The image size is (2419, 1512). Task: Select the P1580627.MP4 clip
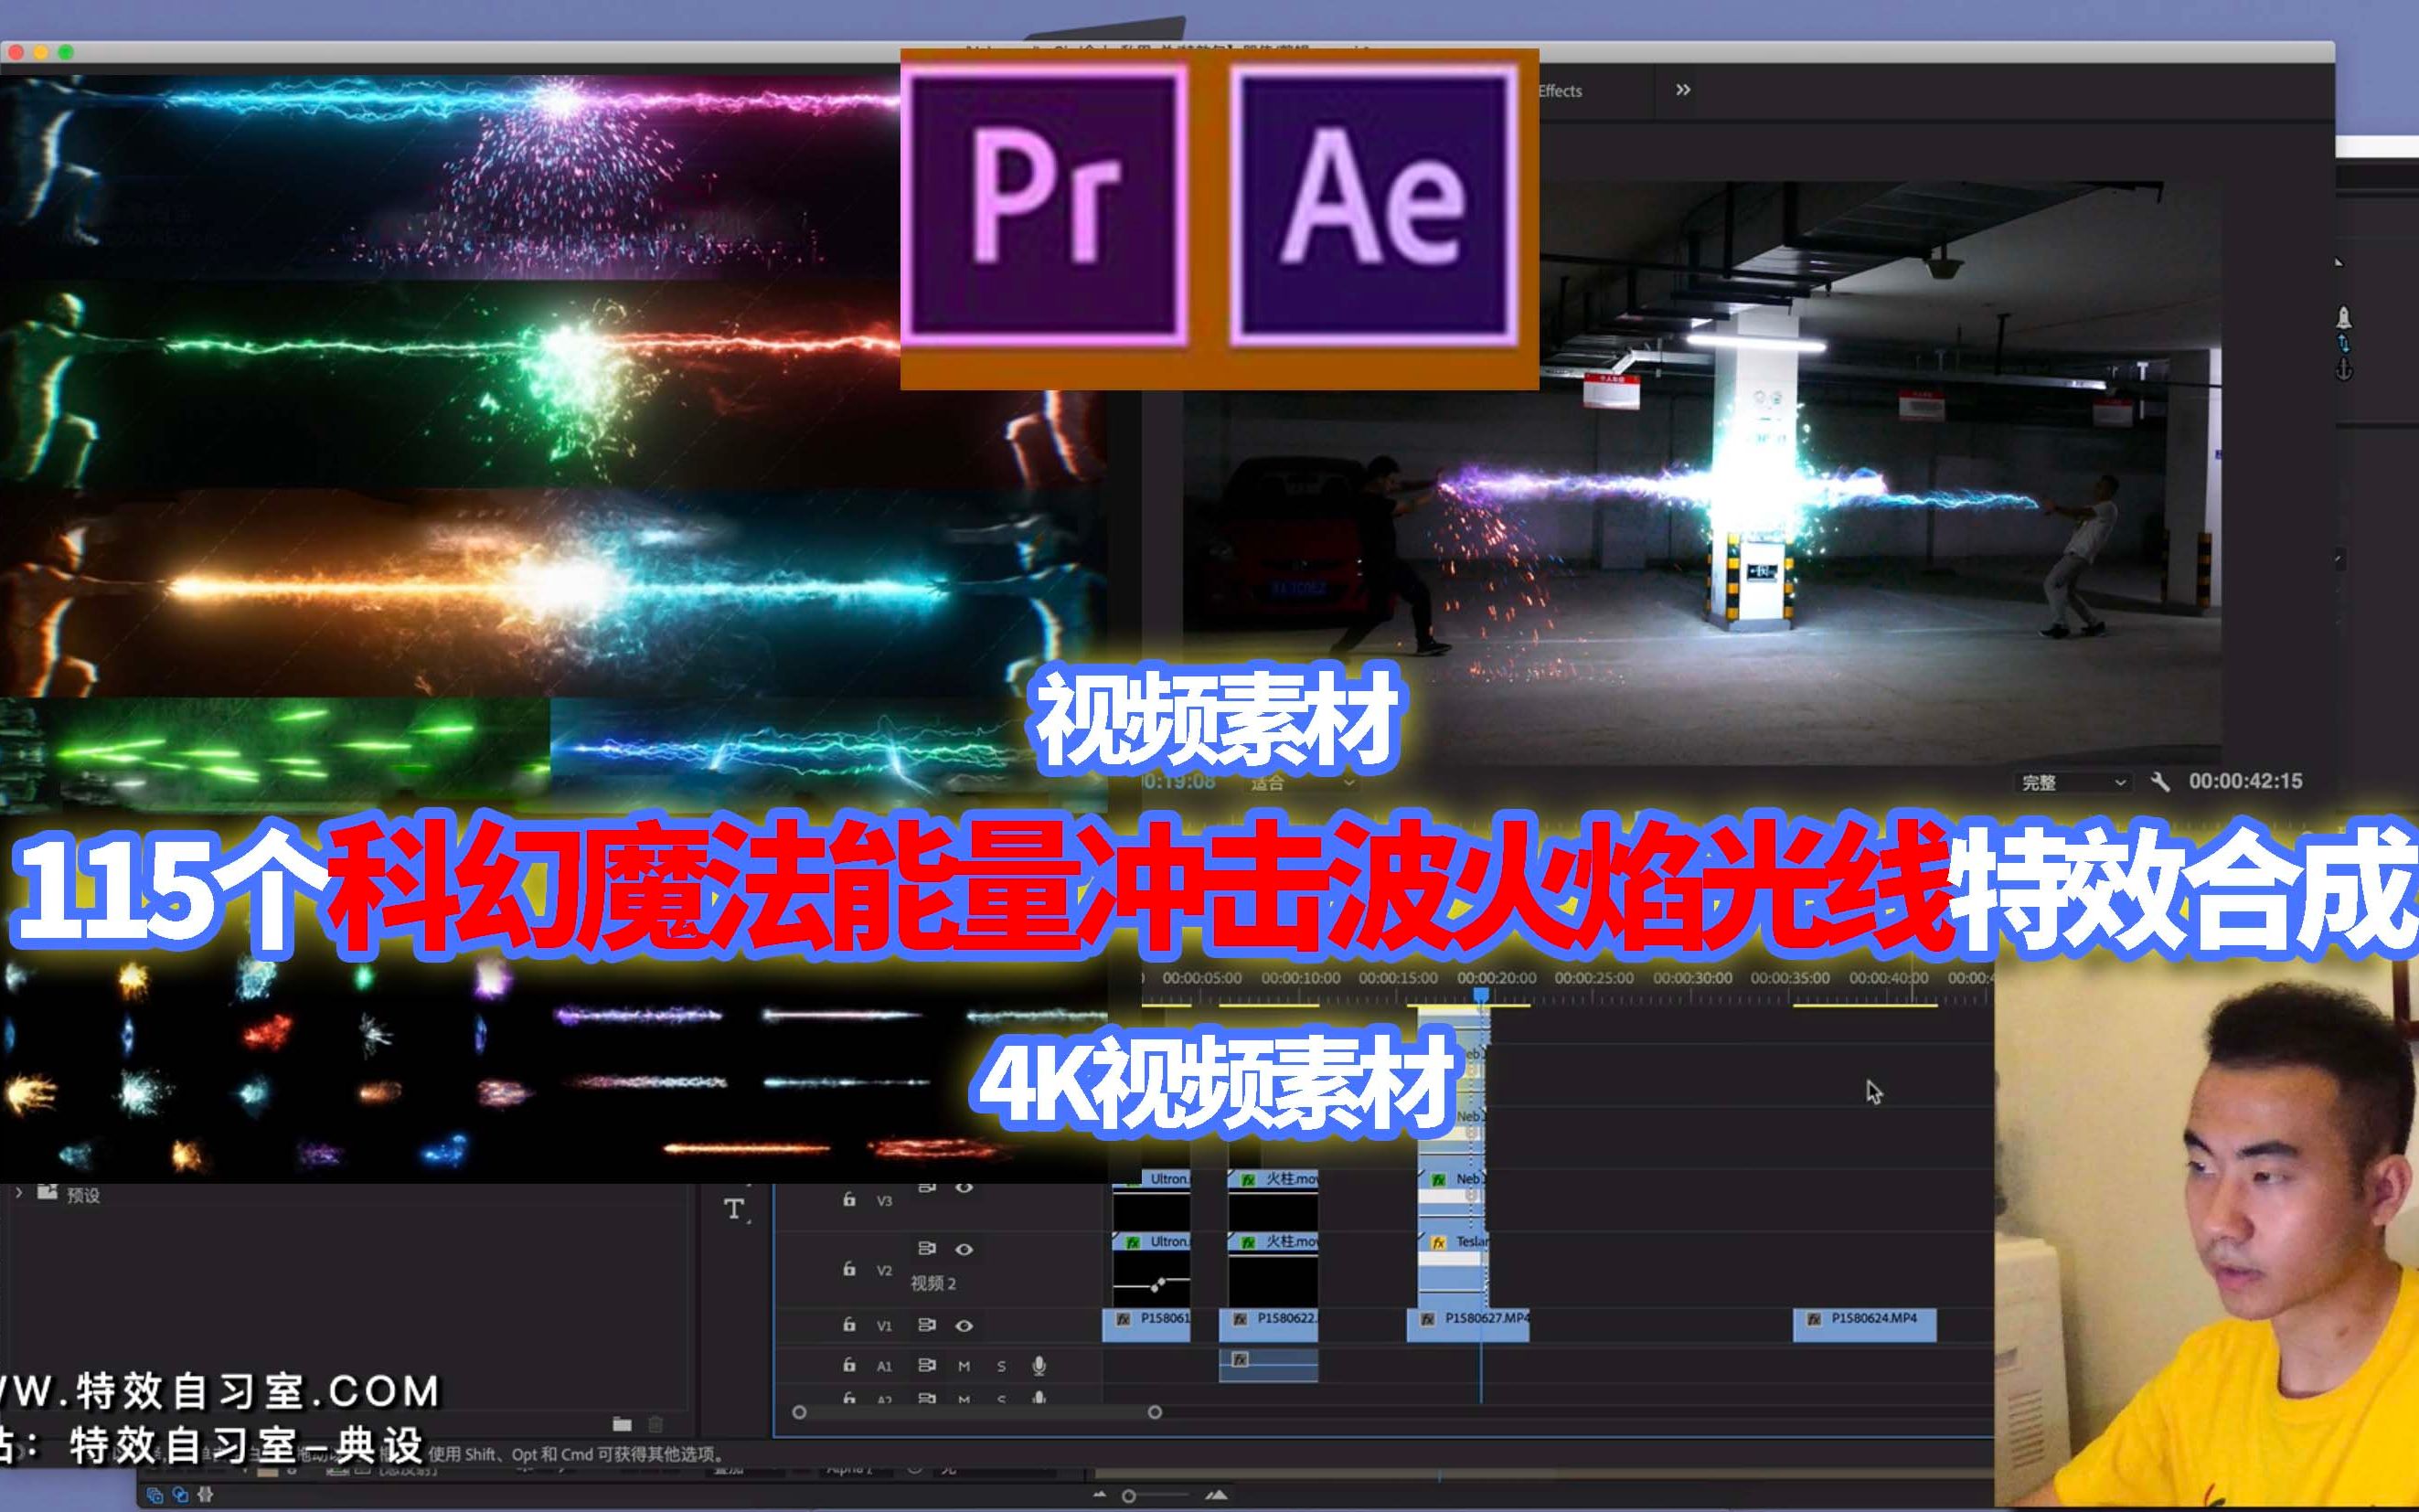pyautogui.click(x=1468, y=1325)
